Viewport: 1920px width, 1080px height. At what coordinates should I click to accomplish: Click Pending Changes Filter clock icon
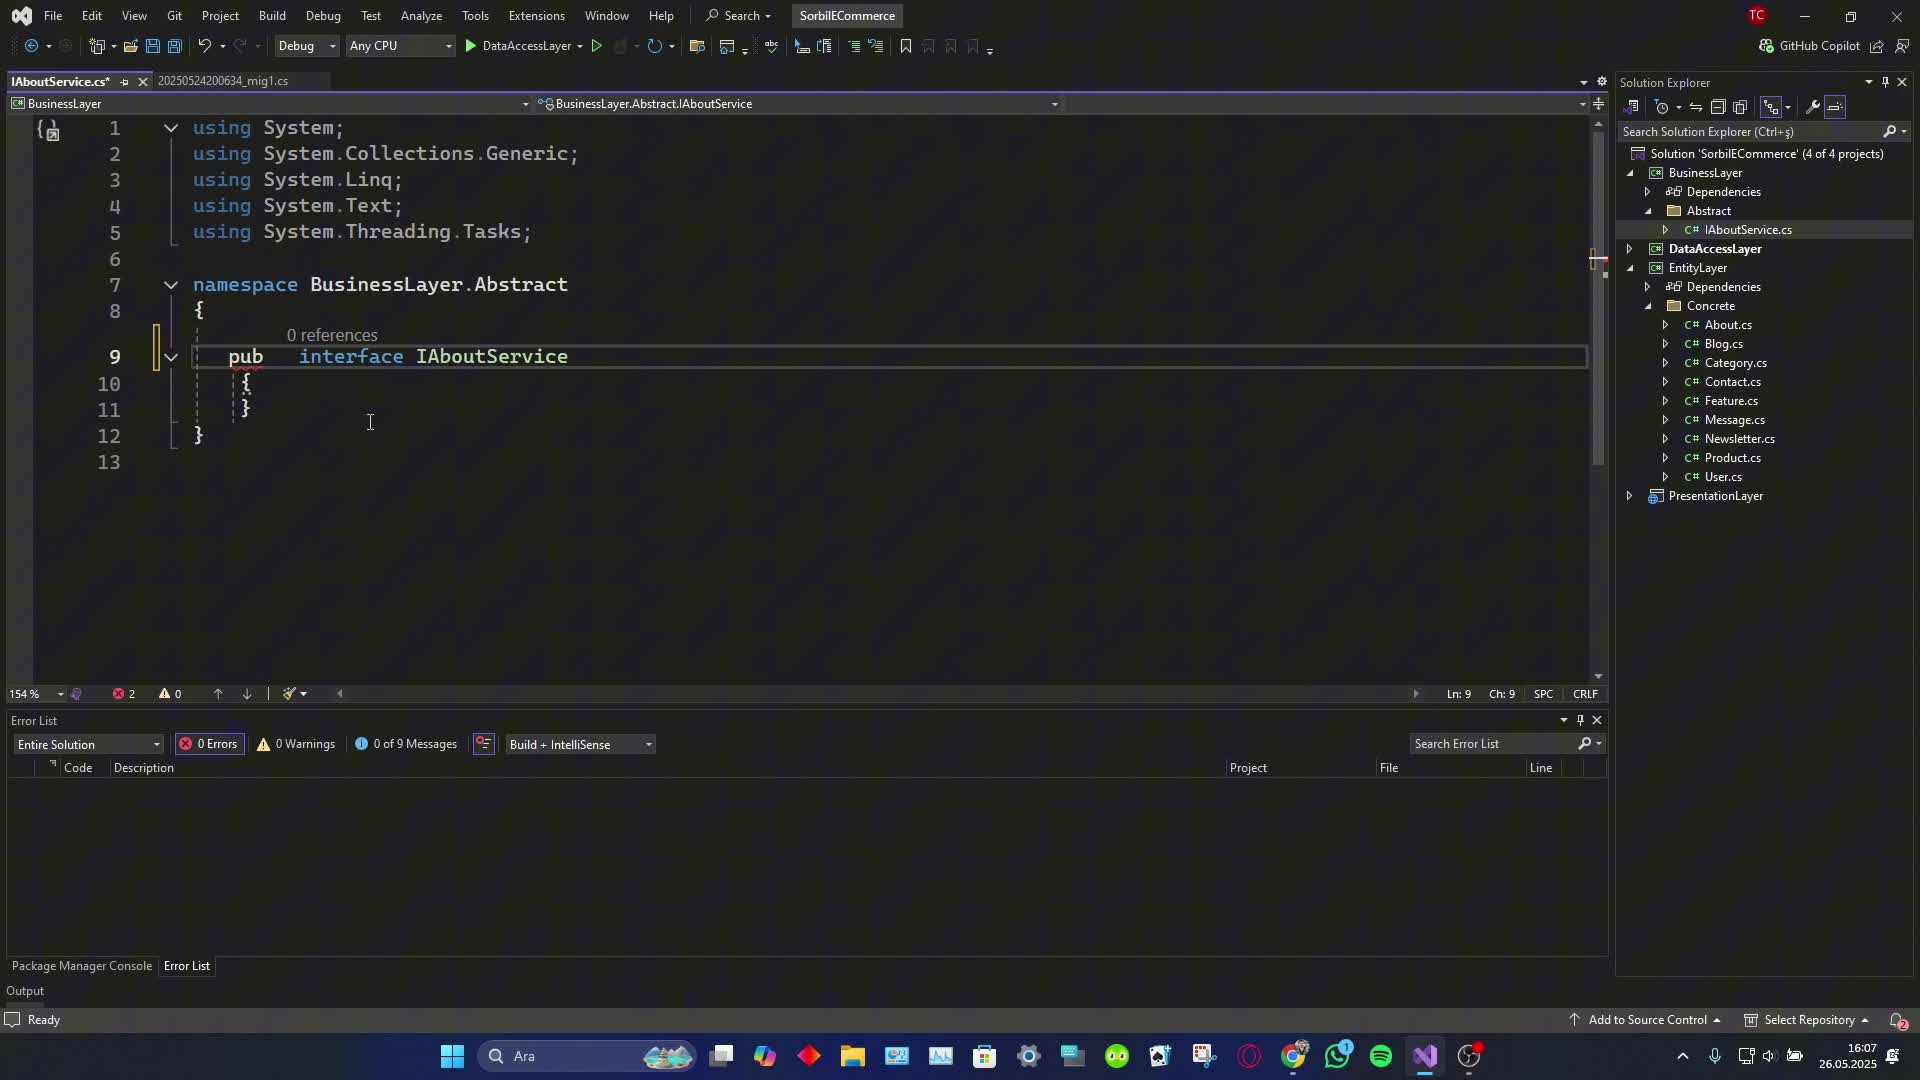pyautogui.click(x=1662, y=107)
